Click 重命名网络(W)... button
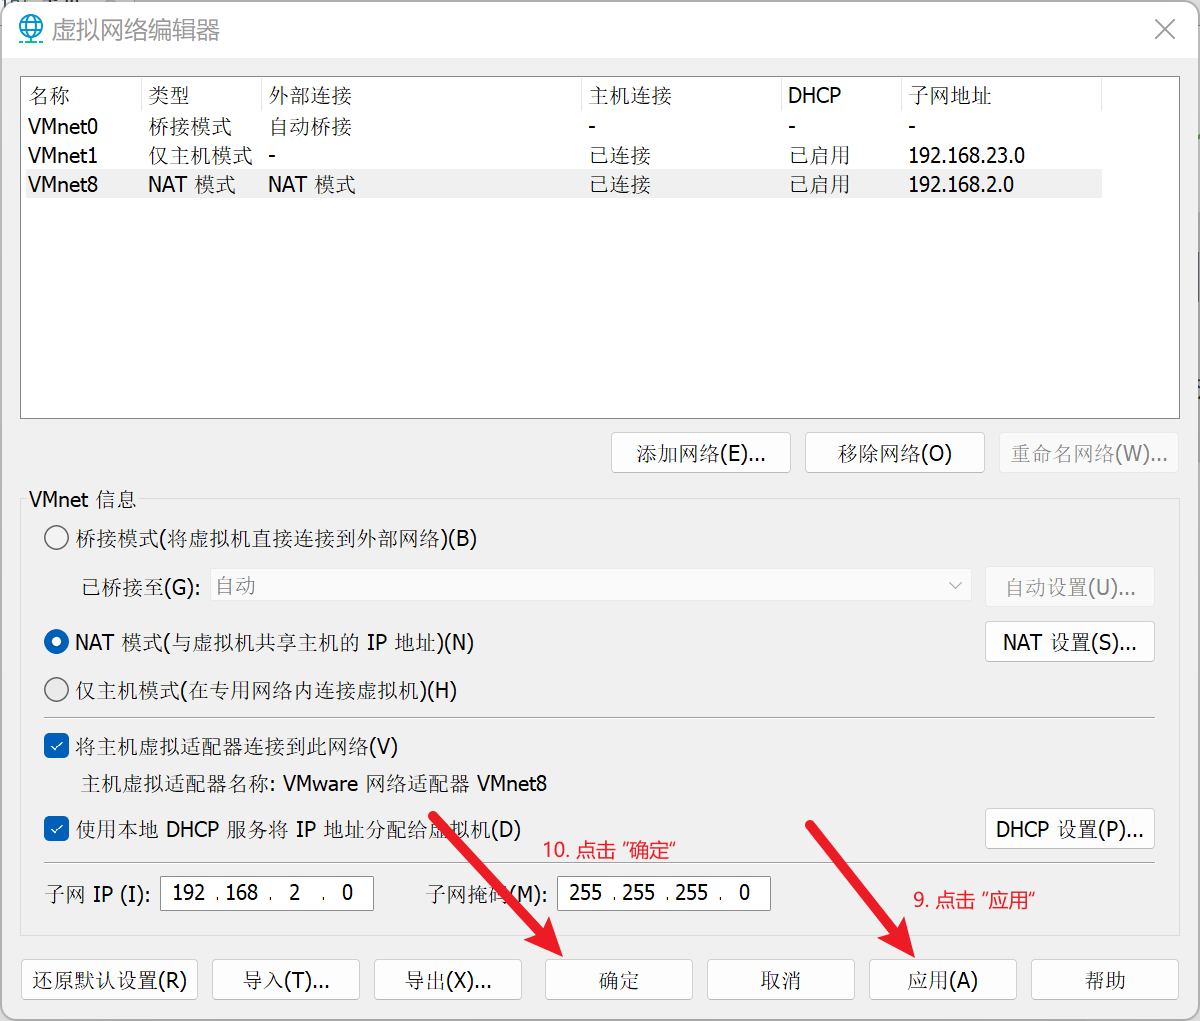 [x=1089, y=453]
